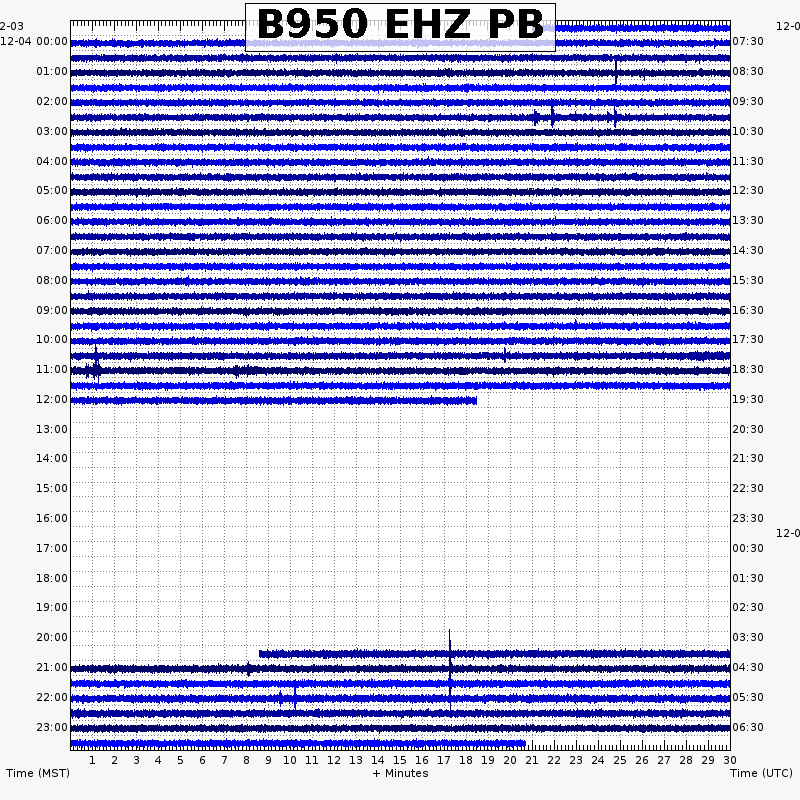Viewport: 800px width, 800px height.
Task: Select minute 17 on the bottom axis
Action: [444, 761]
